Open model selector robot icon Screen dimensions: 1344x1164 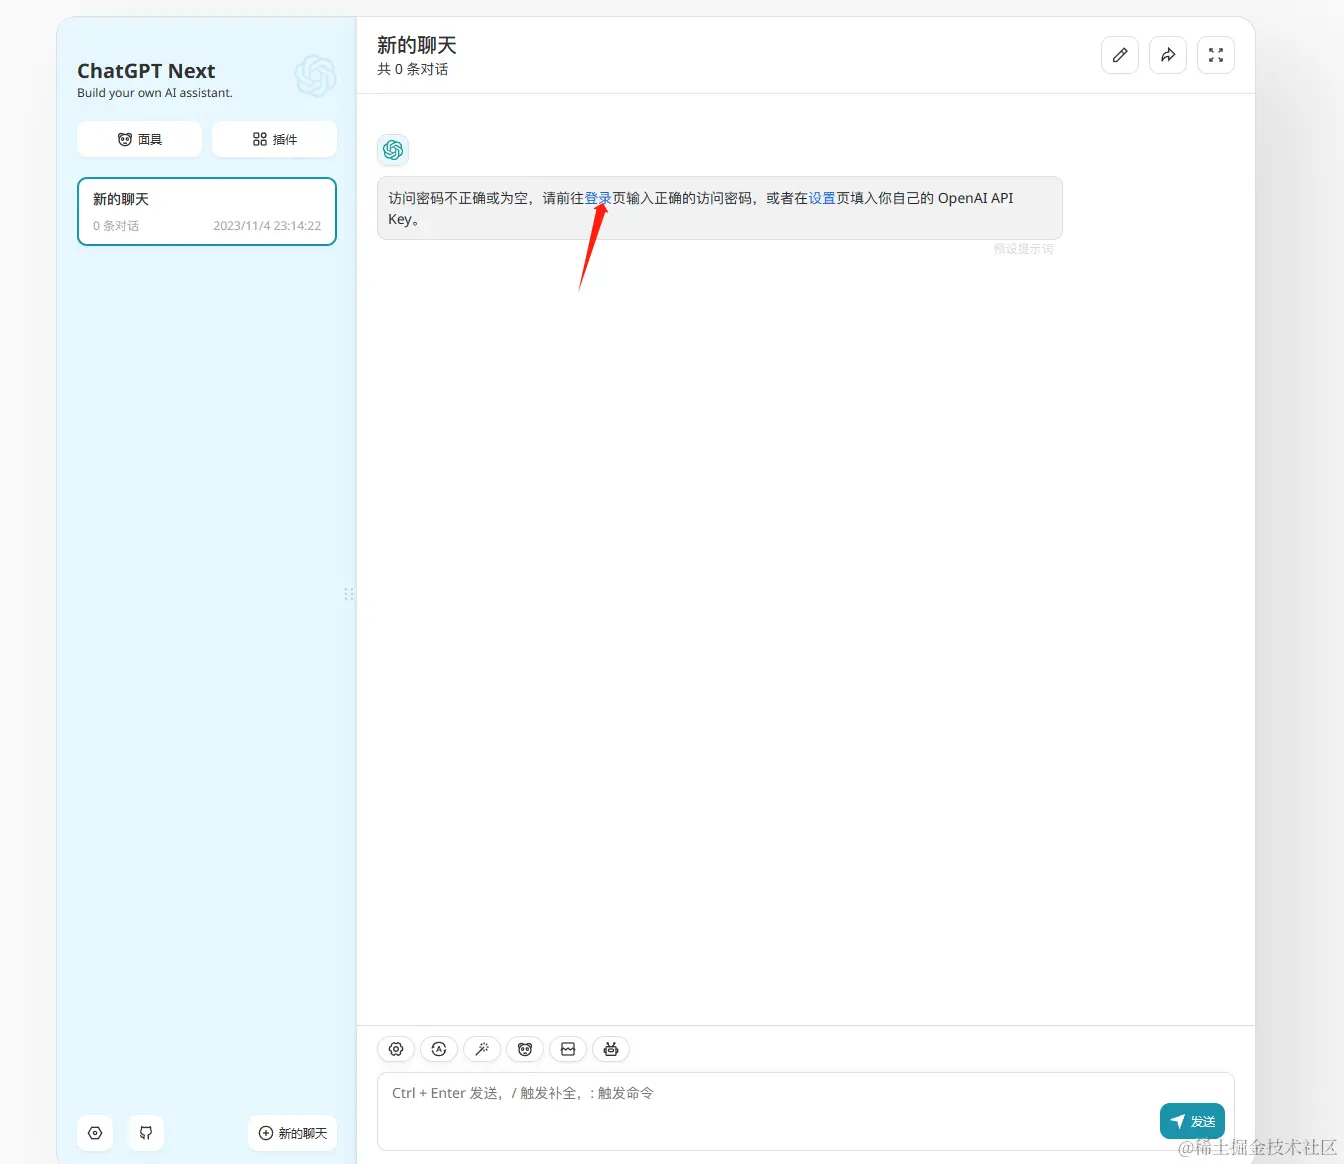point(611,1049)
